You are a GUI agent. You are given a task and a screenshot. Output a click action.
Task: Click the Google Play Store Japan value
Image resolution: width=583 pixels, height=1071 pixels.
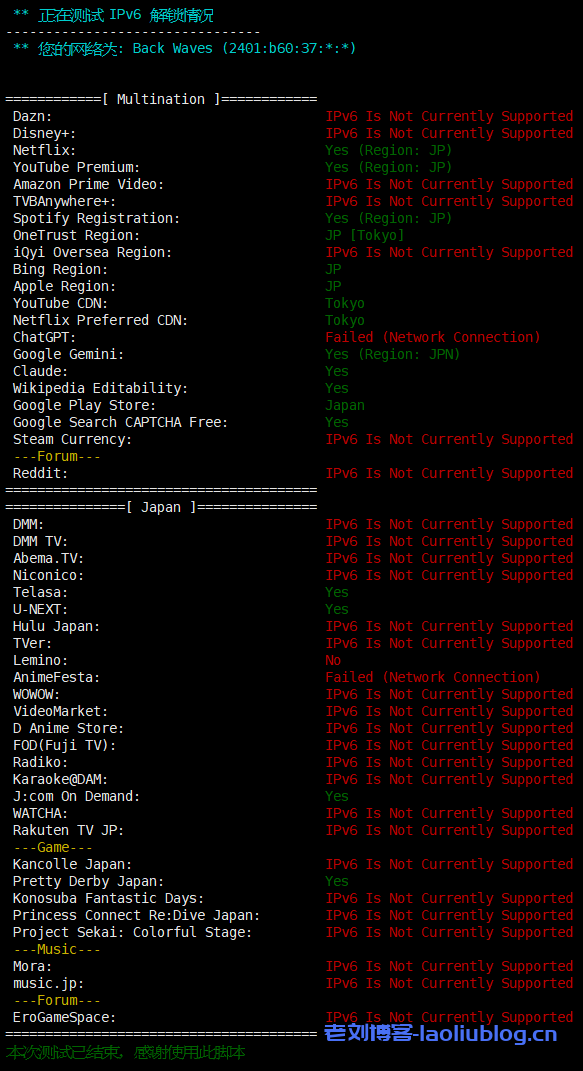pyautogui.click(x=345, y=406)
